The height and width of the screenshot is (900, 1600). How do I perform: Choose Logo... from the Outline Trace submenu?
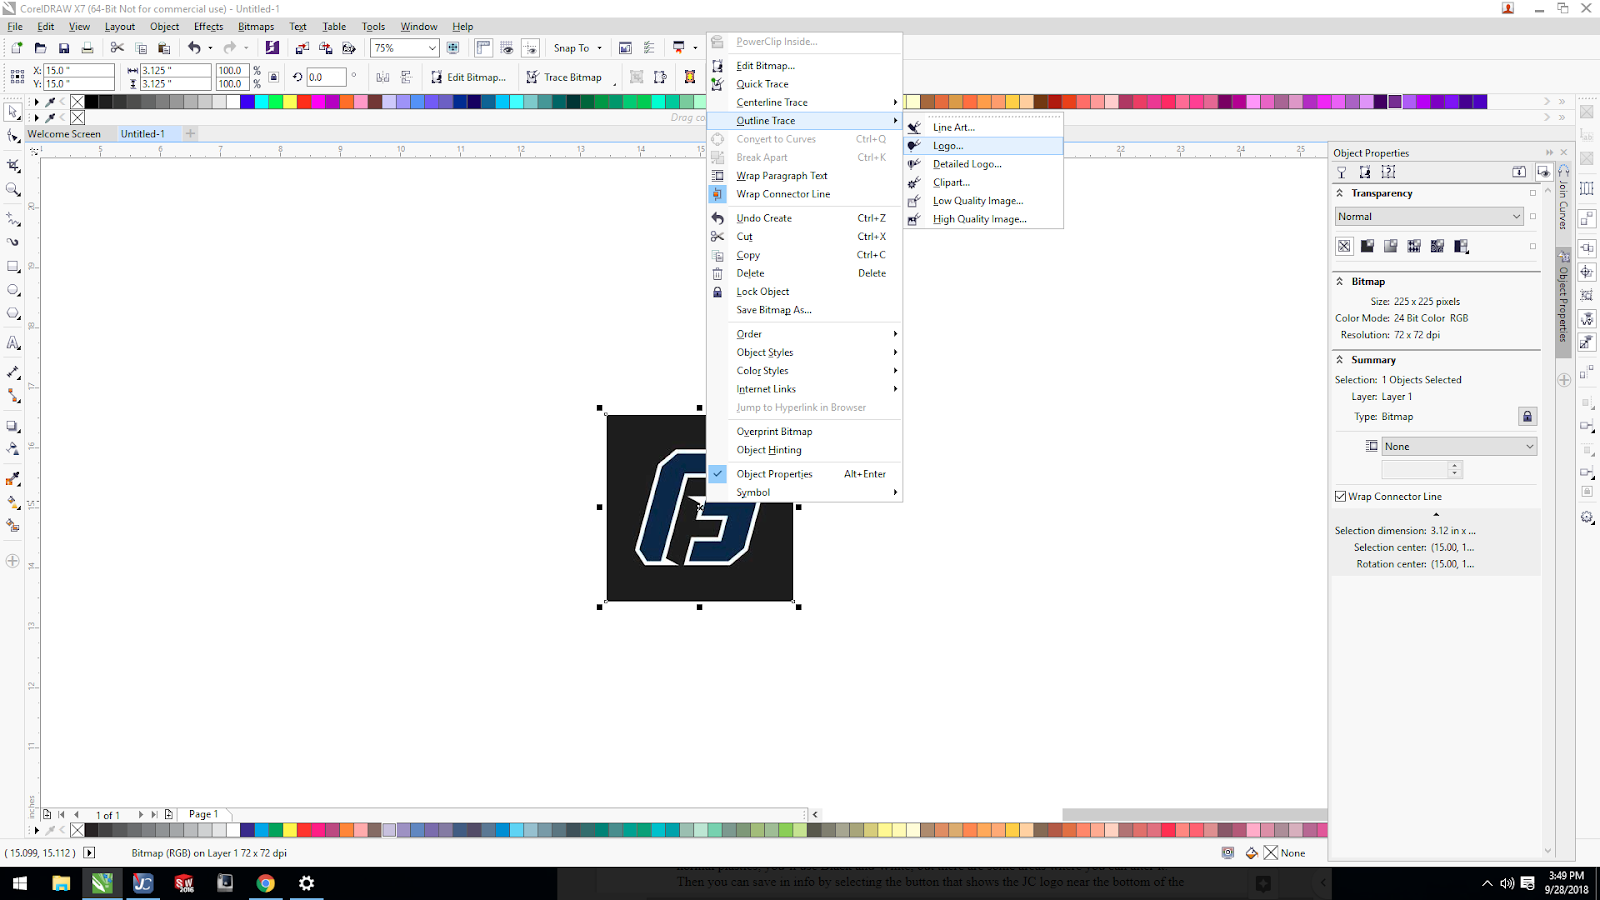(983, 146)
